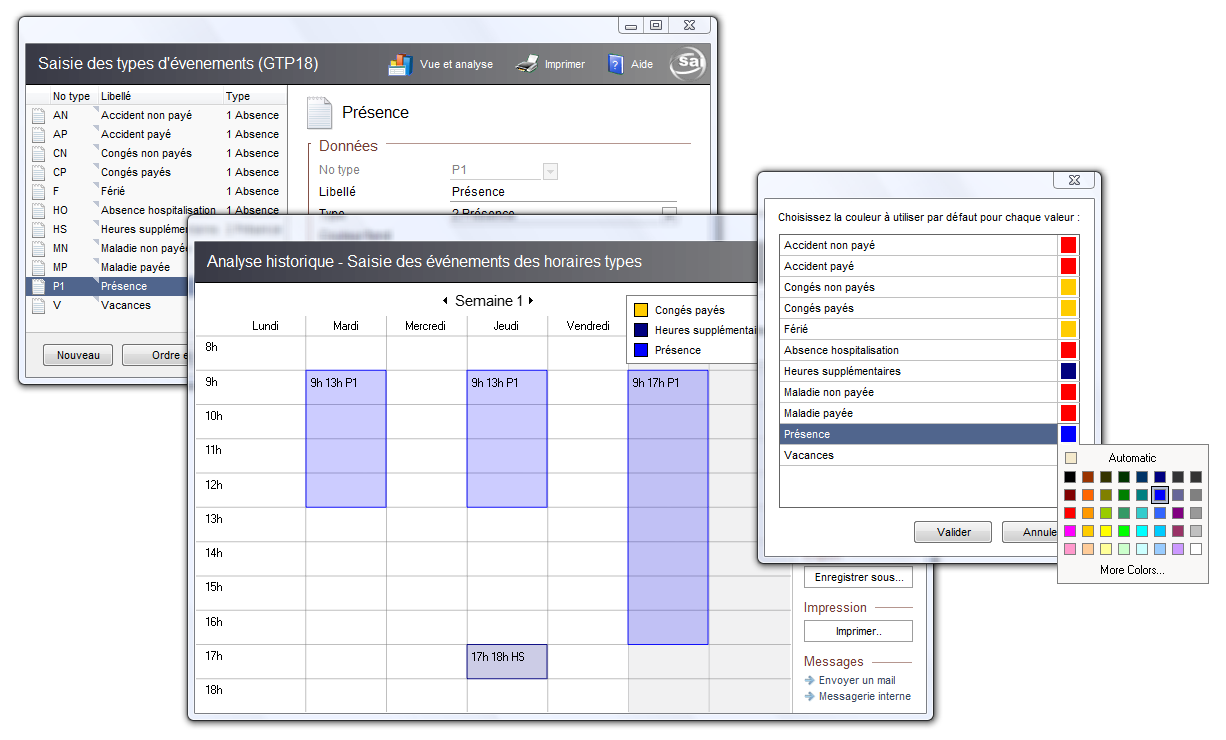
Task: Expand the No type P1 dropdown
Action: [550, 171]
